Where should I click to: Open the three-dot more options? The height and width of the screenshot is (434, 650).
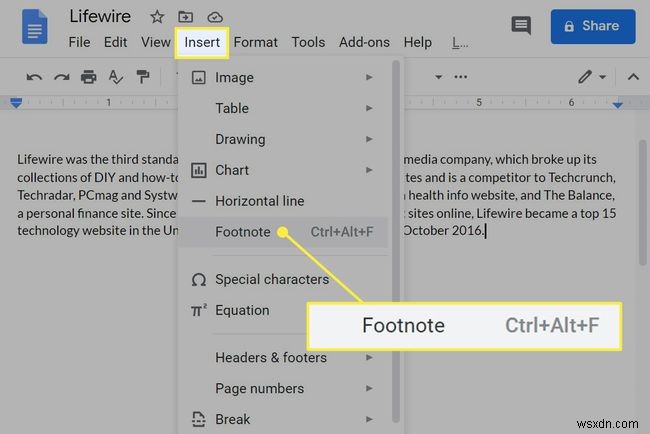461,77
